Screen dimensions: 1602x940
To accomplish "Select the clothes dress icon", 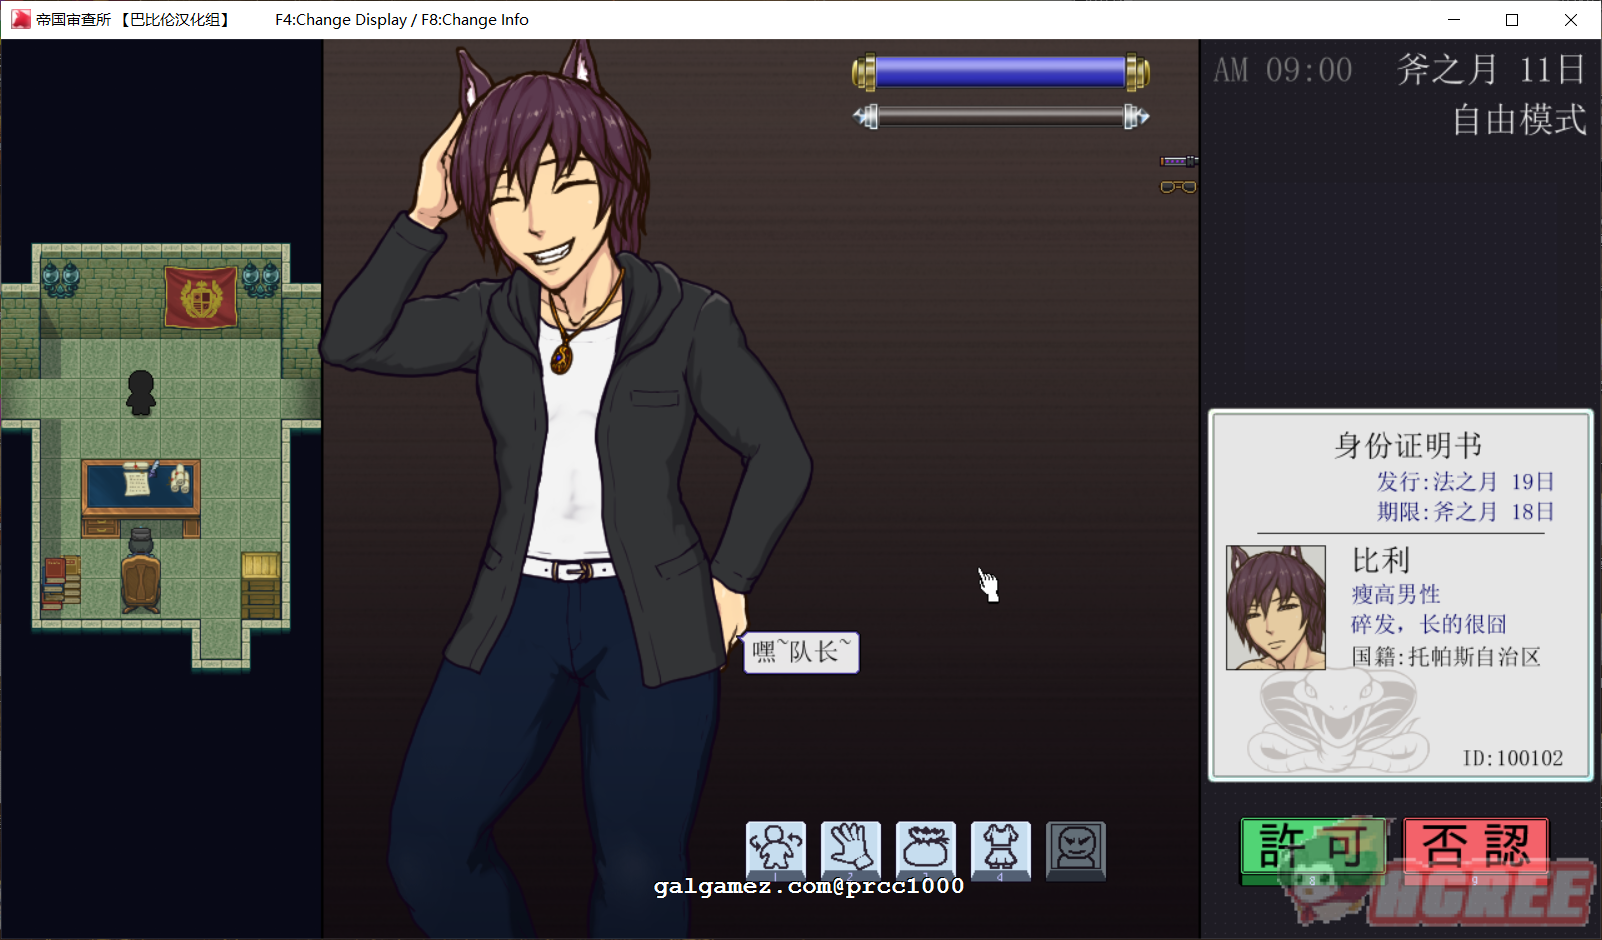I will (x=1001, y=851).
